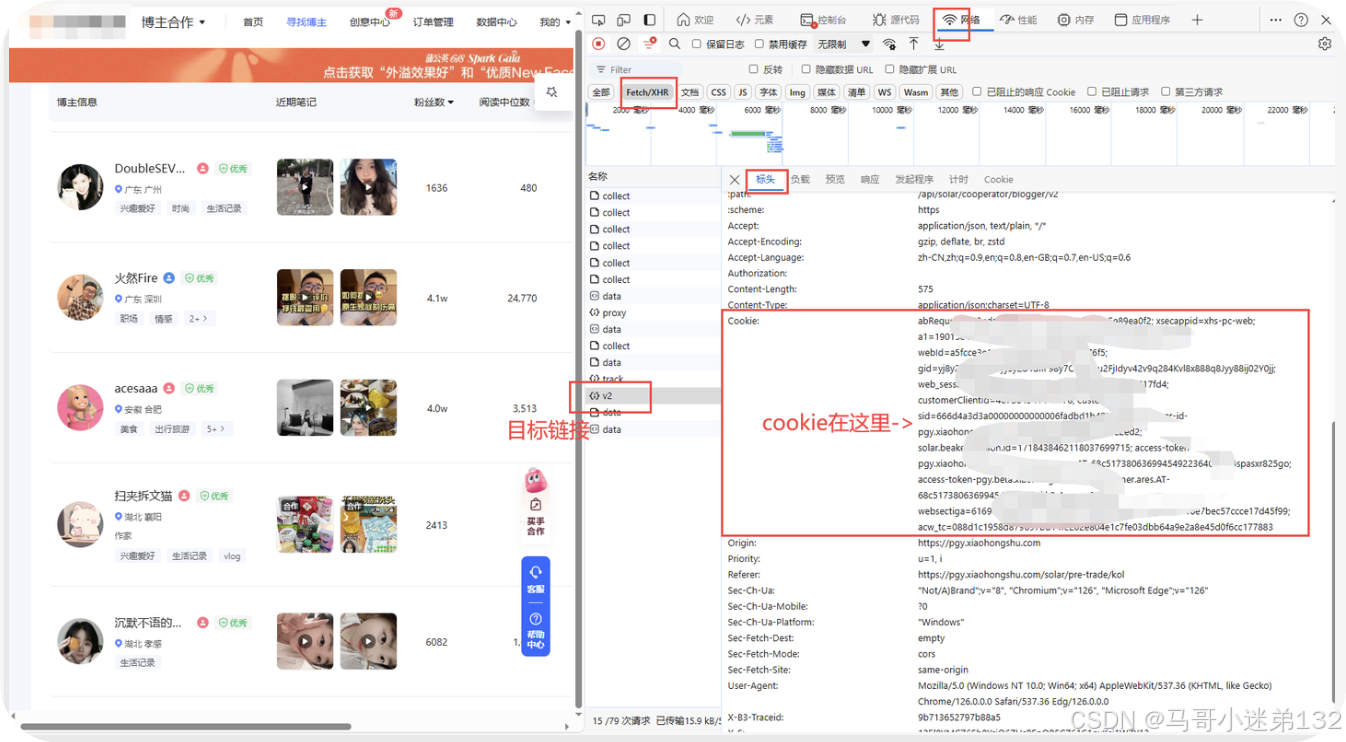Screen dimensions: 1346x742
Task: Expand 2+ tags for 火然Fire
Action: point(199,319)
